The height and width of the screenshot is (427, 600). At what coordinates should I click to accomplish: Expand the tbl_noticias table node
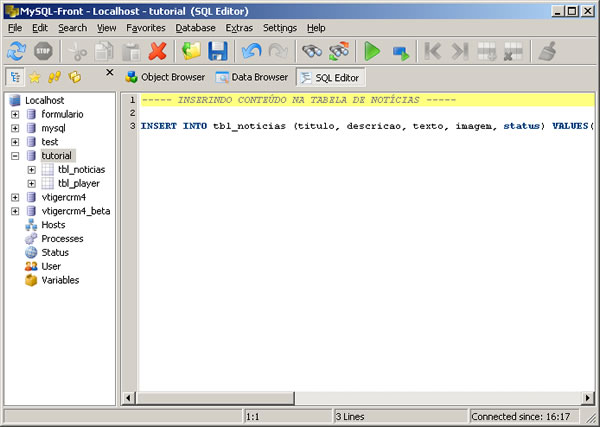pos(32,169)
